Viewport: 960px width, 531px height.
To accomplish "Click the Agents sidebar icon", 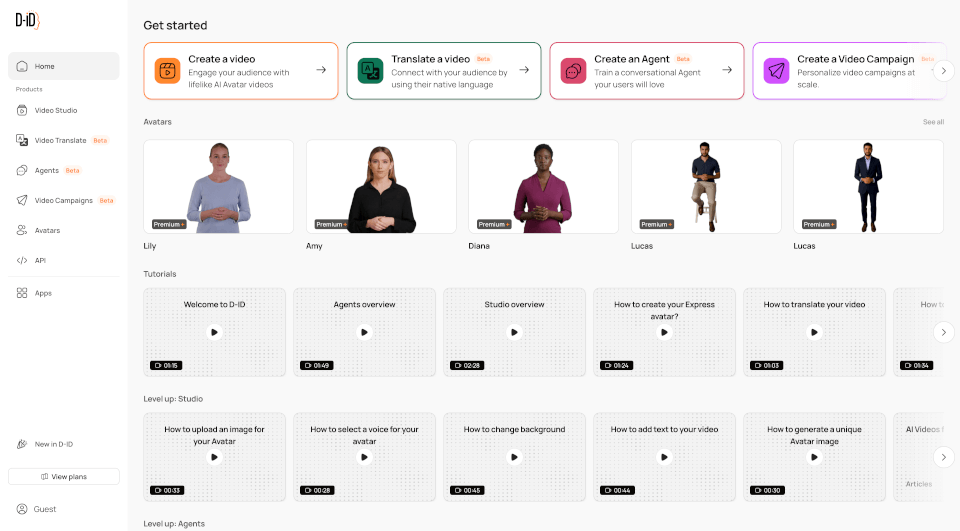I will 22,170.
